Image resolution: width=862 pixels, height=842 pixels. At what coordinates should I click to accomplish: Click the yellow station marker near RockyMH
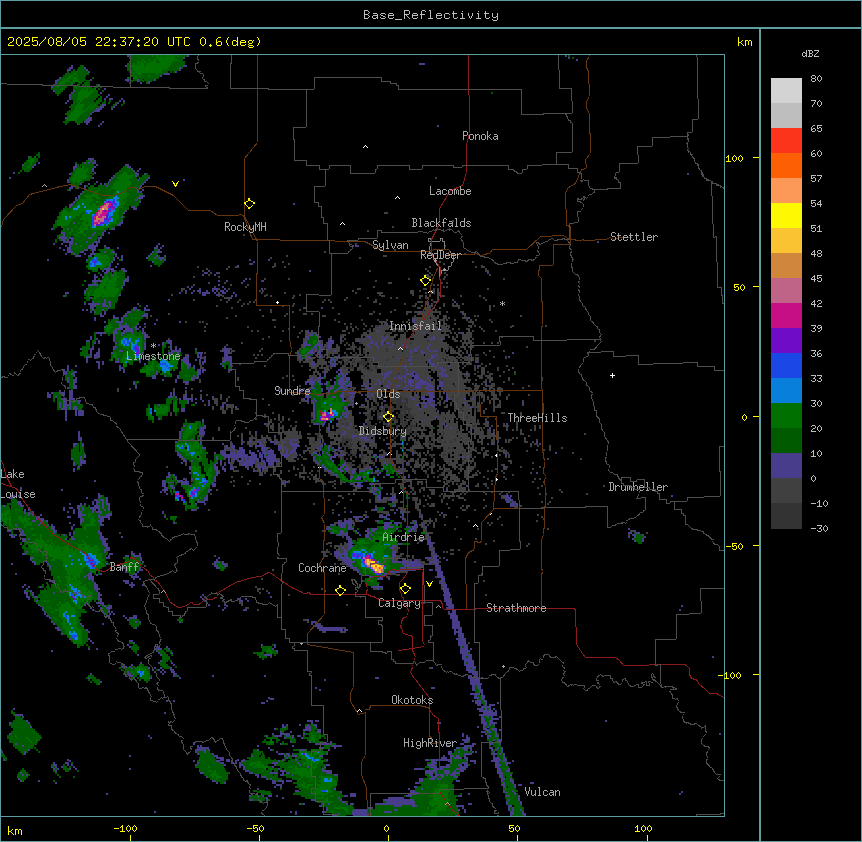(x=249, y=204)
